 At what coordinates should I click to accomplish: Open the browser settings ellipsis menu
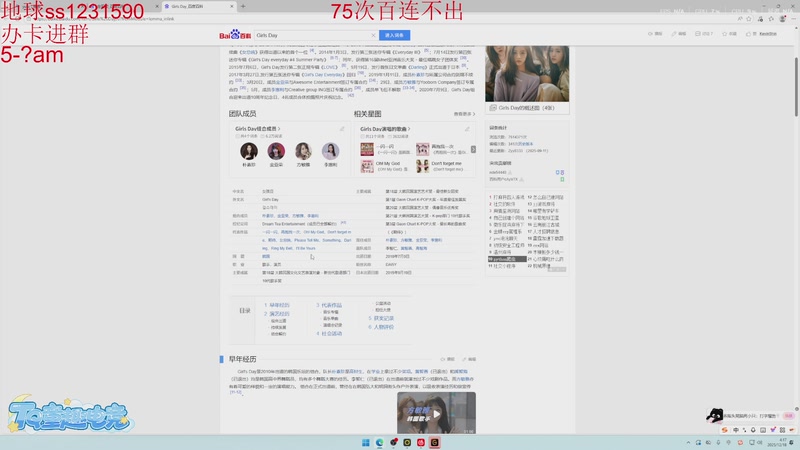(793, 19)
